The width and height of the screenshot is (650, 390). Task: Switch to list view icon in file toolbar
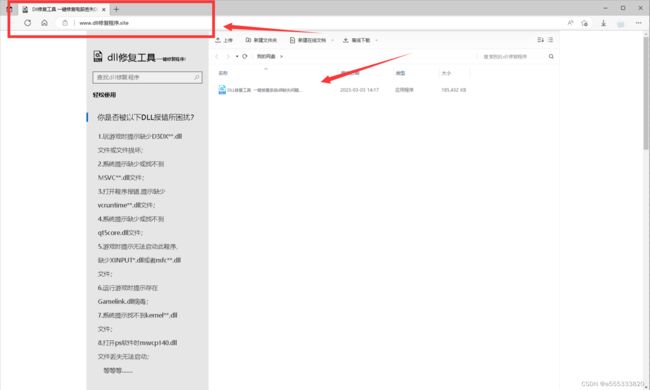point(551,40)
